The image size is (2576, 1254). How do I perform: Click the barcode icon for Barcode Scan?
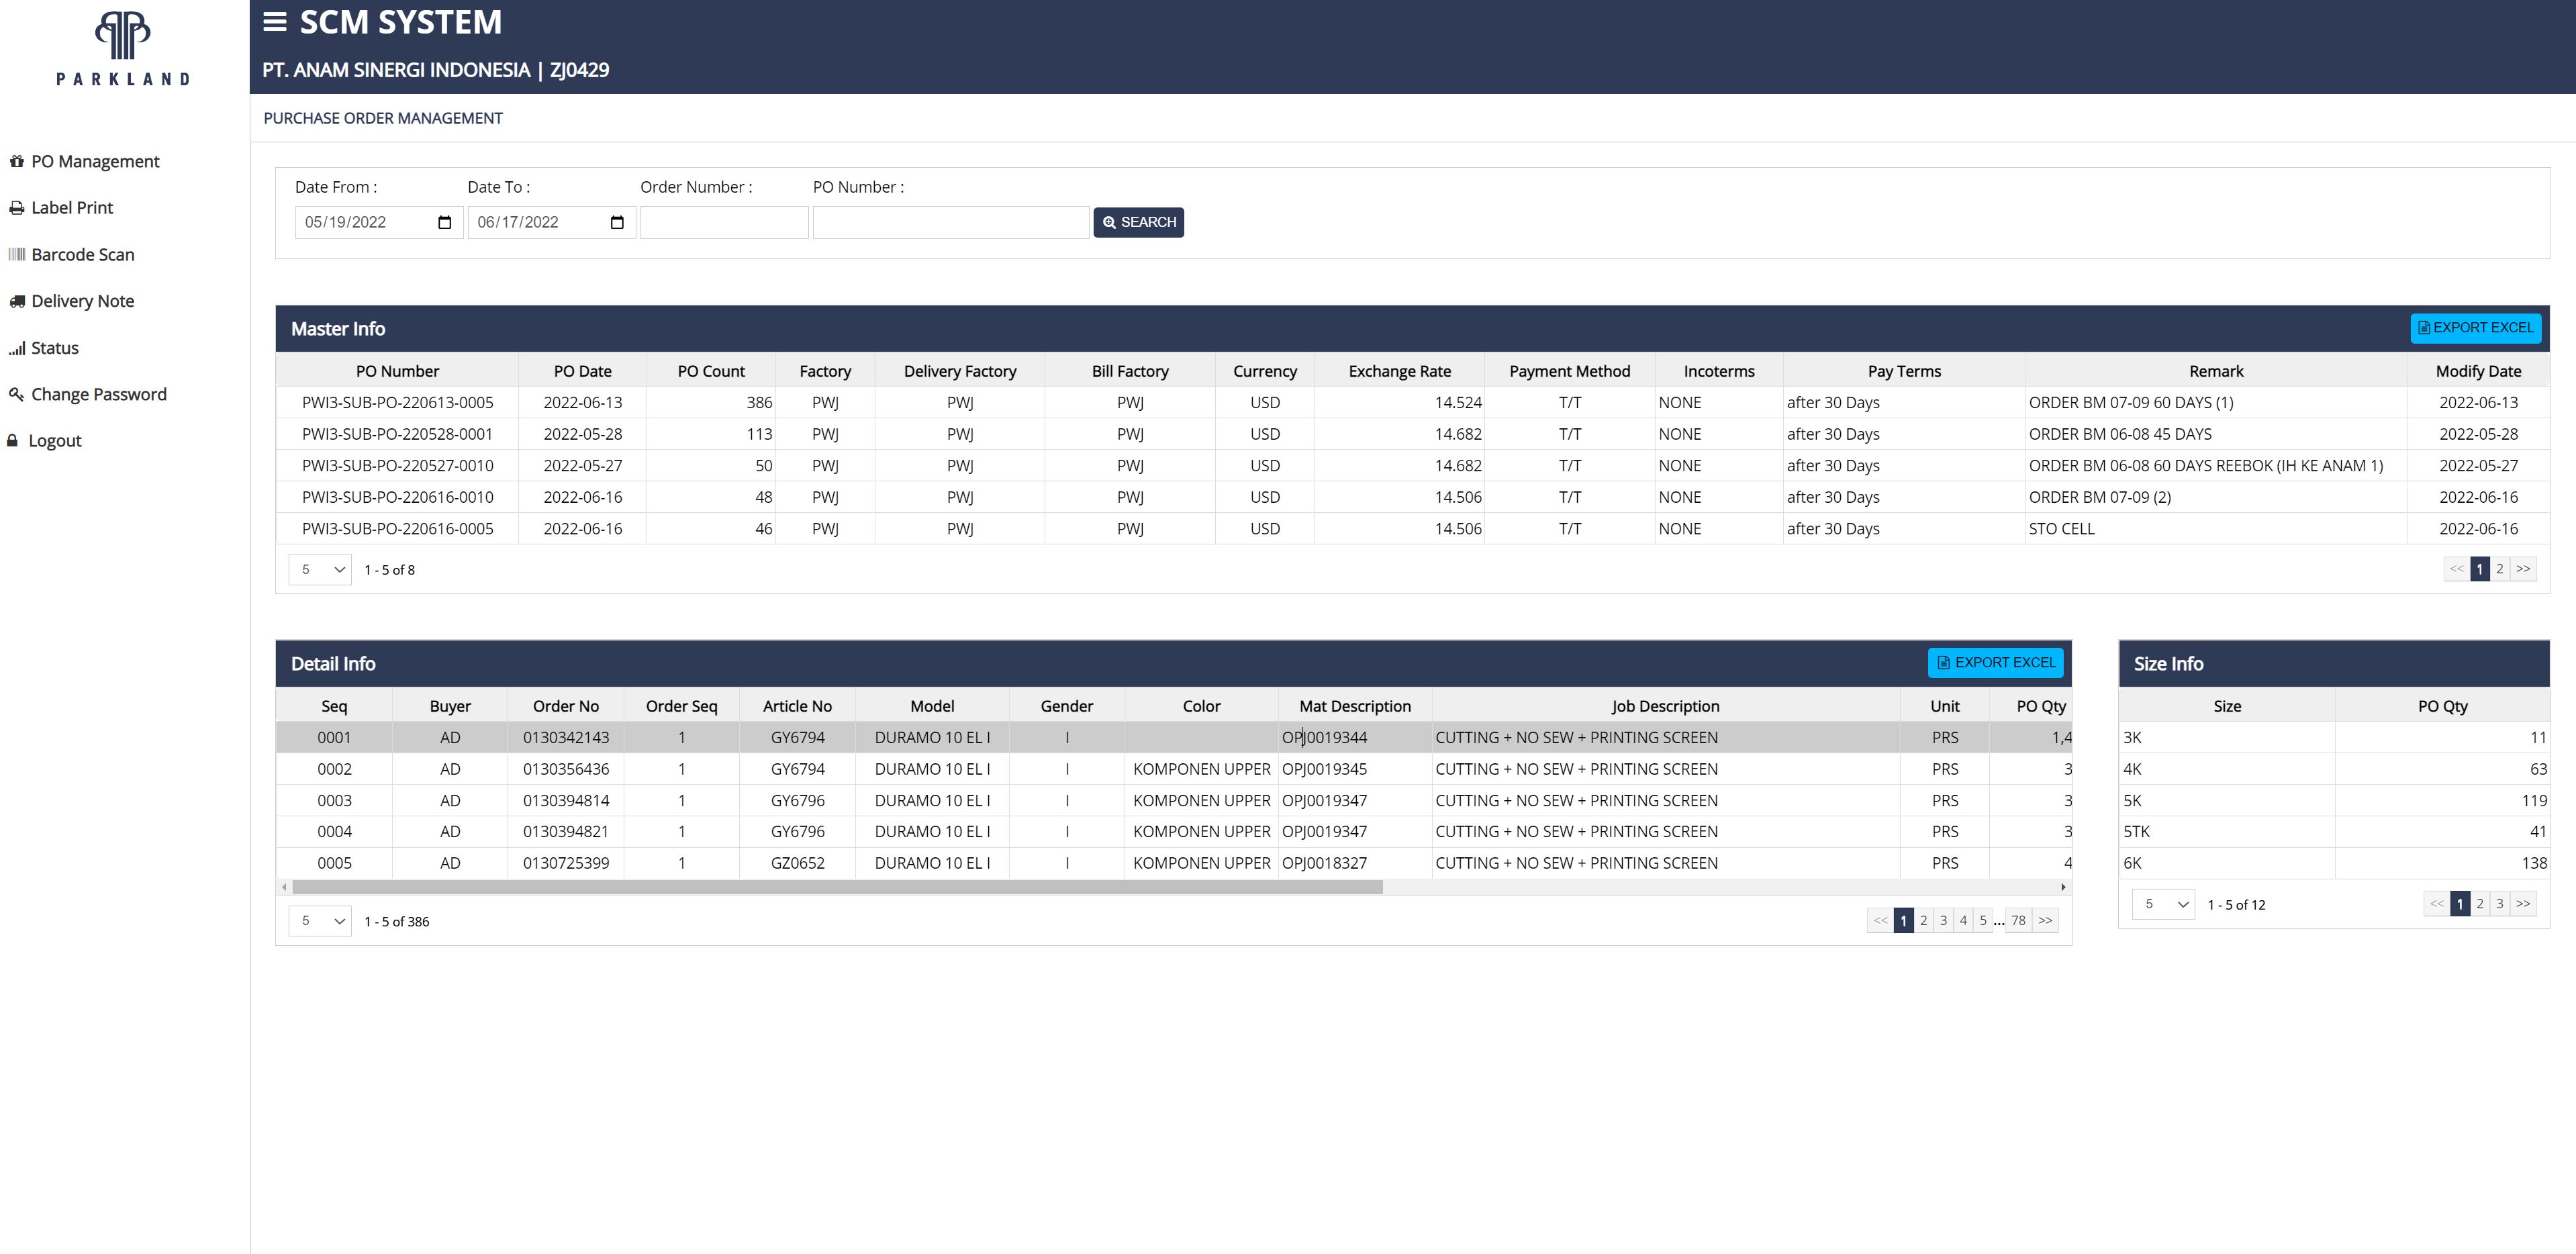(16, 254)
